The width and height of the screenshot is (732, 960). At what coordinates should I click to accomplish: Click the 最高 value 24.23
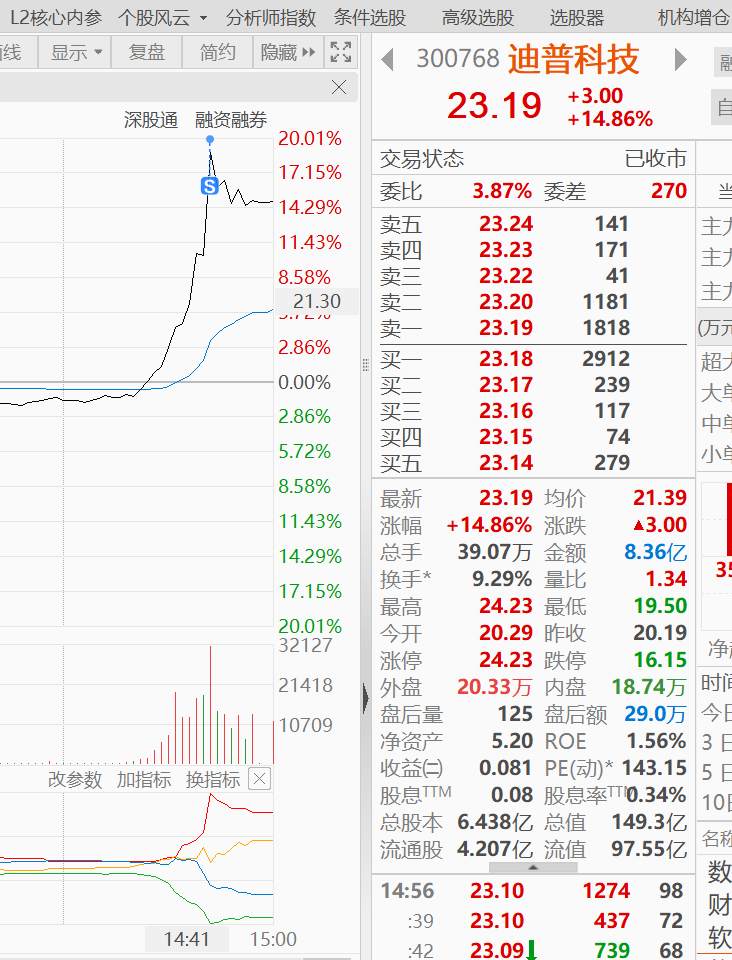click(x=506, y=606)
